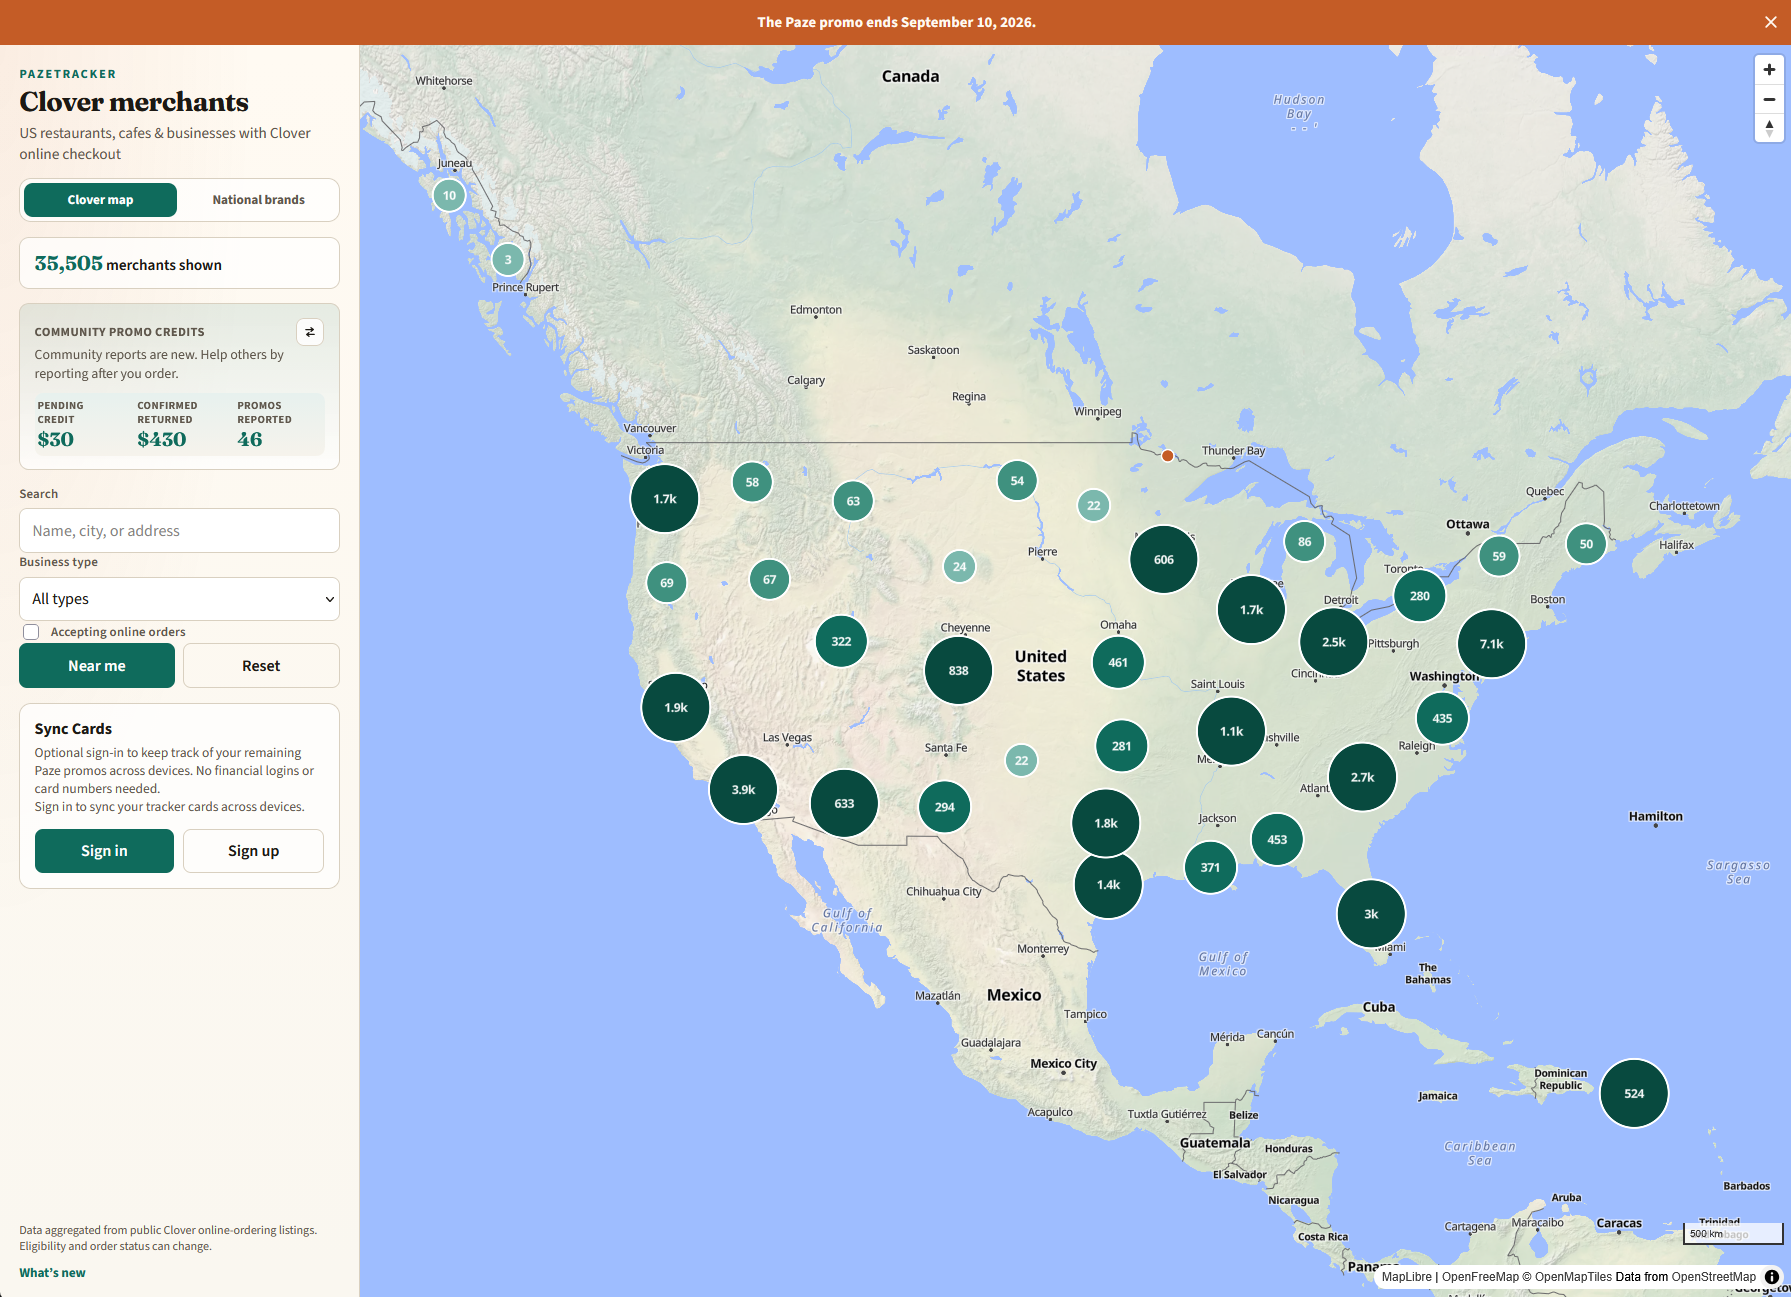Zoom out the map with minus button
Screen dimensions: 1791x1297
click(1769, 99)
